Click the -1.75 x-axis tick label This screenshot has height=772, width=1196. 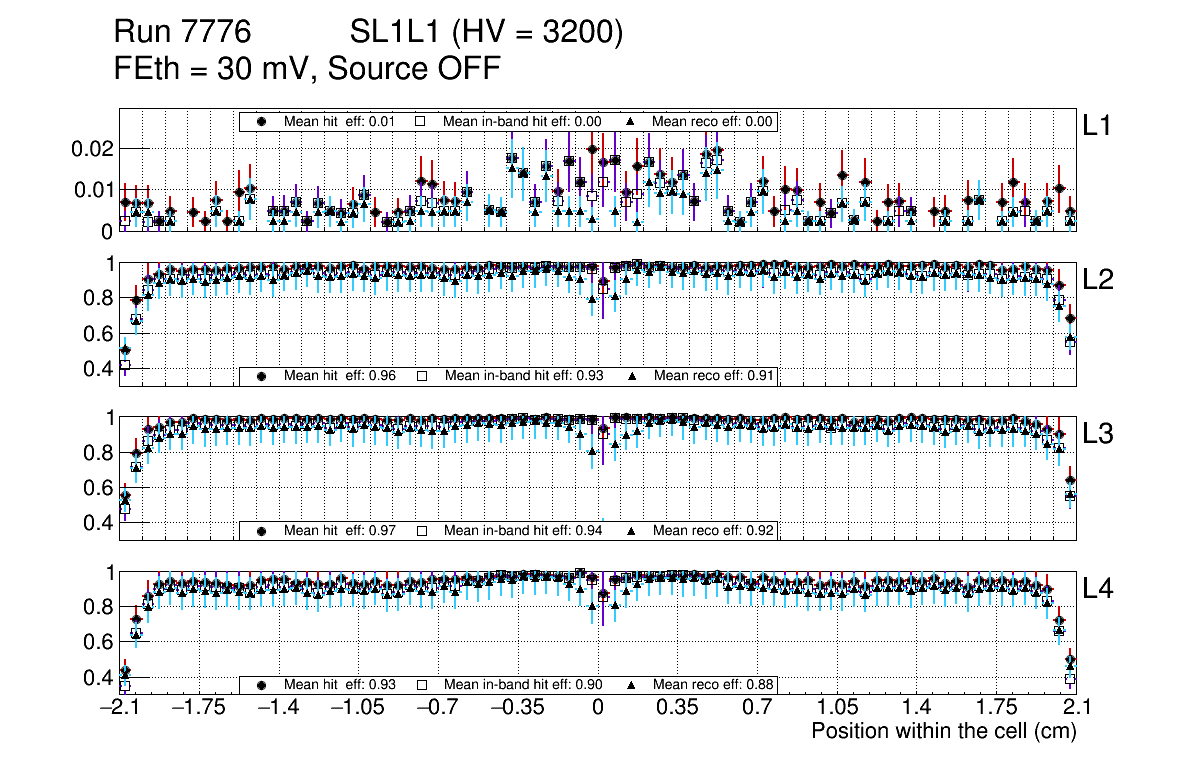coord(196,708)
